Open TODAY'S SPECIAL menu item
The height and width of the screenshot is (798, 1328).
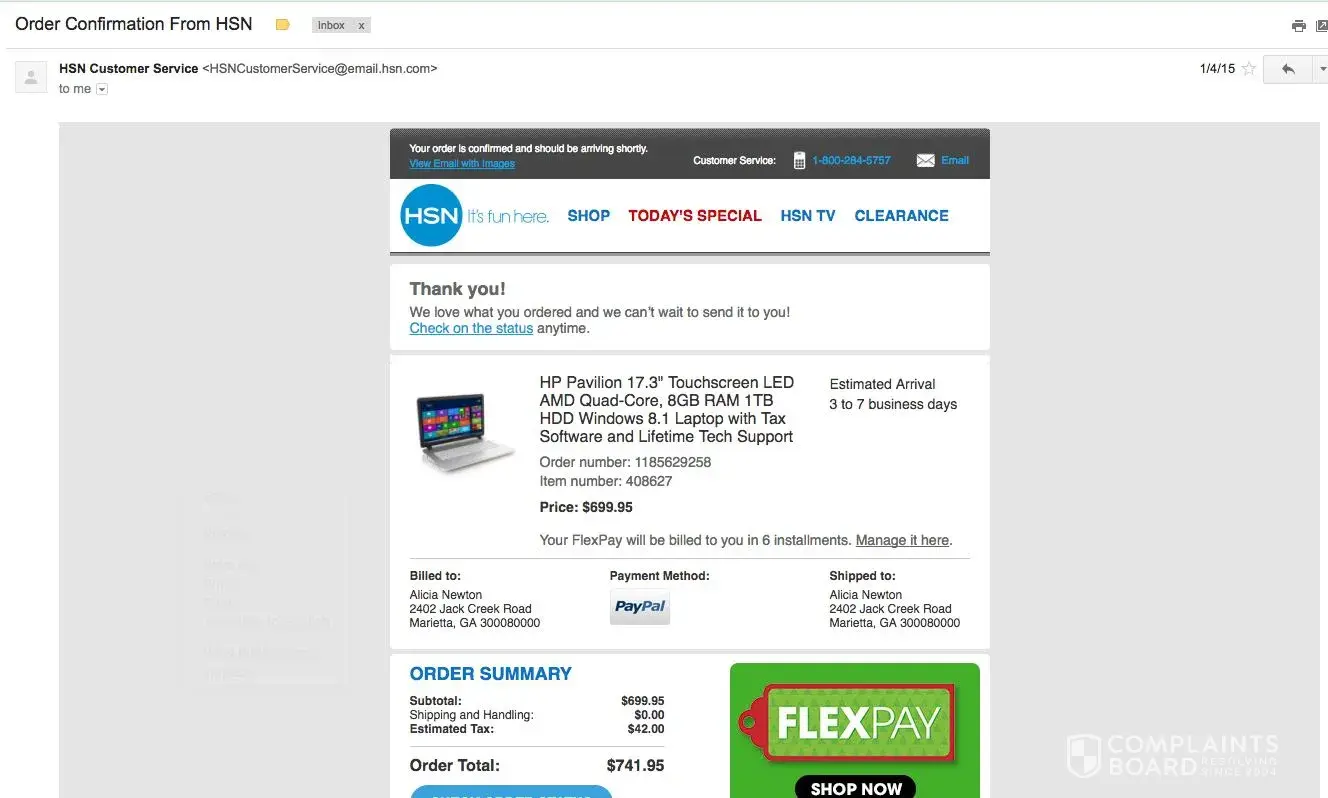coord(695,216)
